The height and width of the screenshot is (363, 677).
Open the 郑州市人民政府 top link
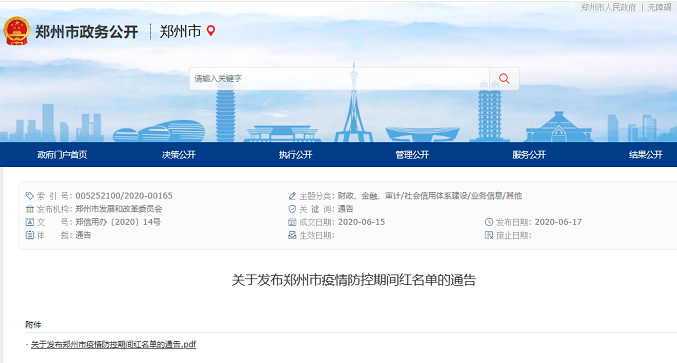click(x=608, y=7)
